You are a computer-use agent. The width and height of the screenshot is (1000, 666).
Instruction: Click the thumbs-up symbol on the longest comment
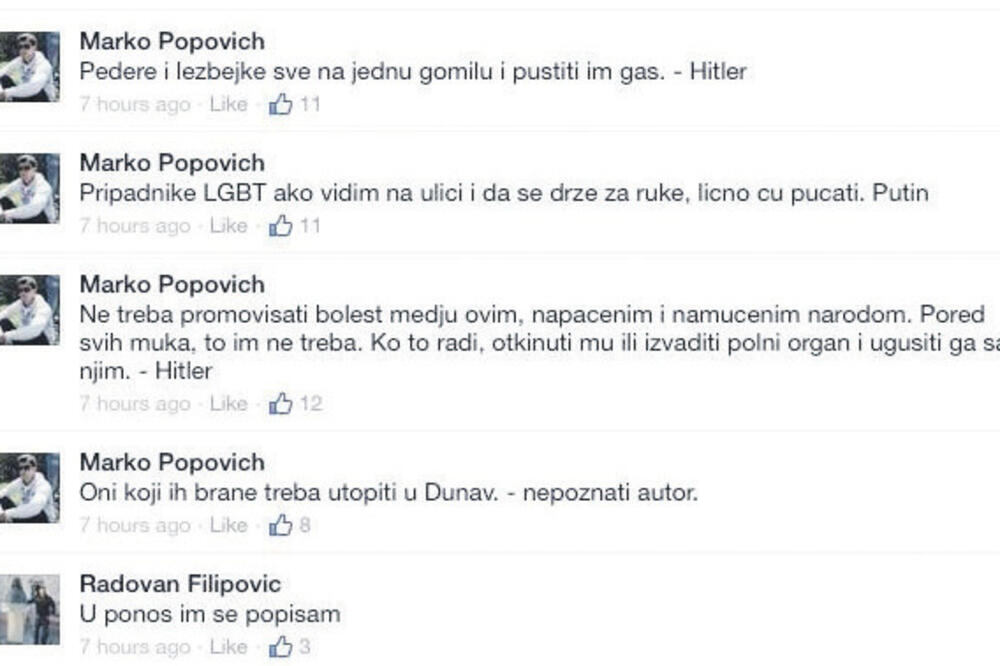click(x=278, y=404)
